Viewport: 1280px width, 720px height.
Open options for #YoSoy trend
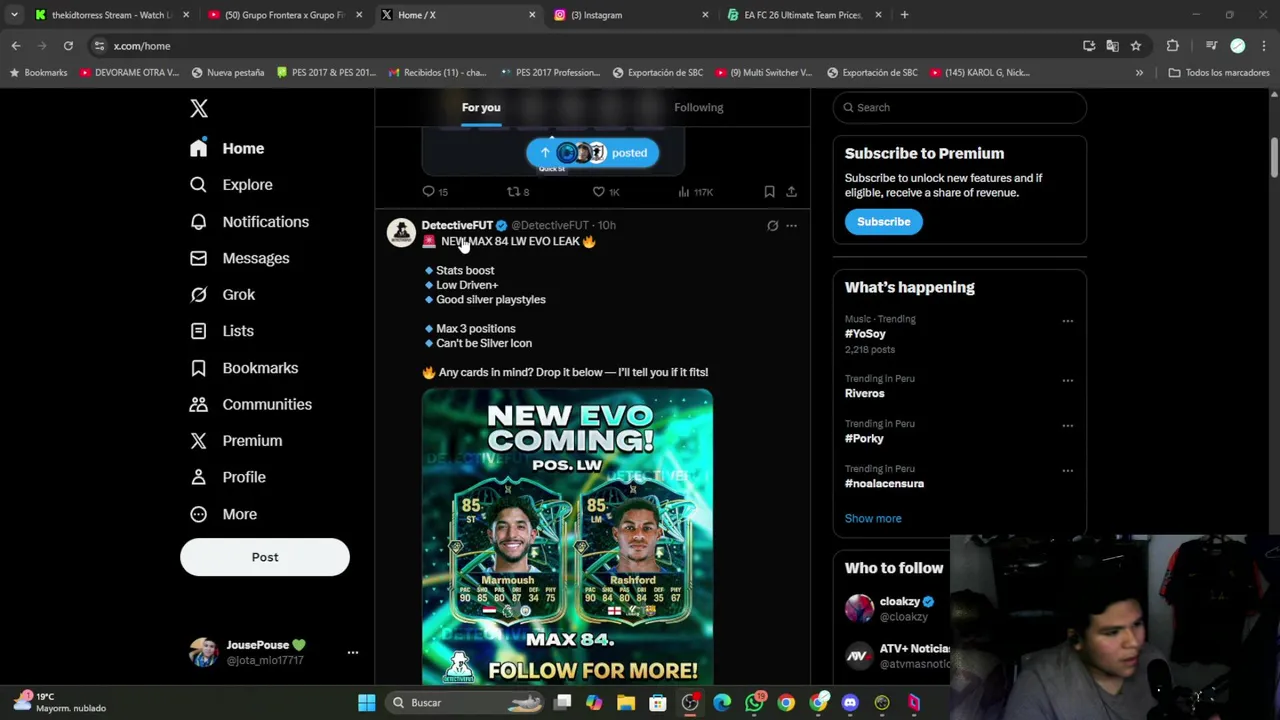tap(1067, 321)
